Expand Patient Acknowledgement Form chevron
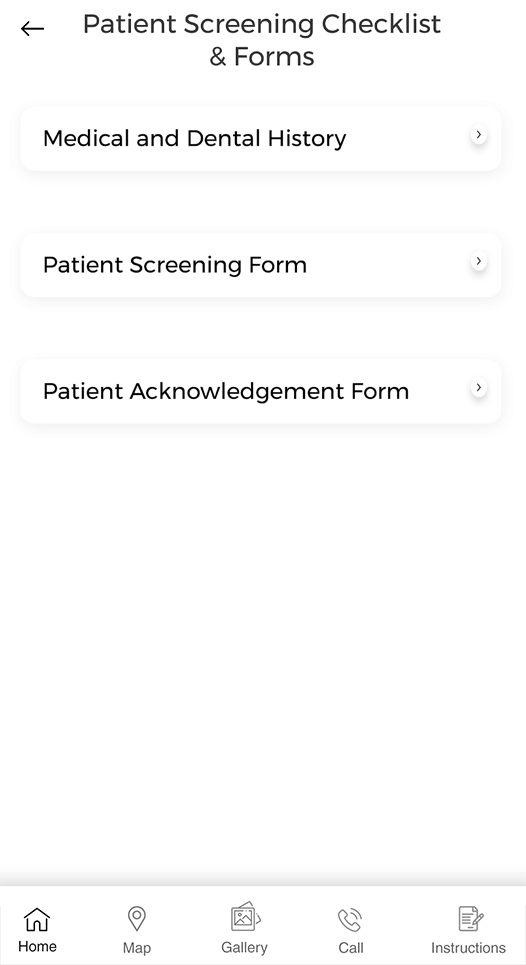The width and height of the screenshot is (526, 965). pos(479,388)
